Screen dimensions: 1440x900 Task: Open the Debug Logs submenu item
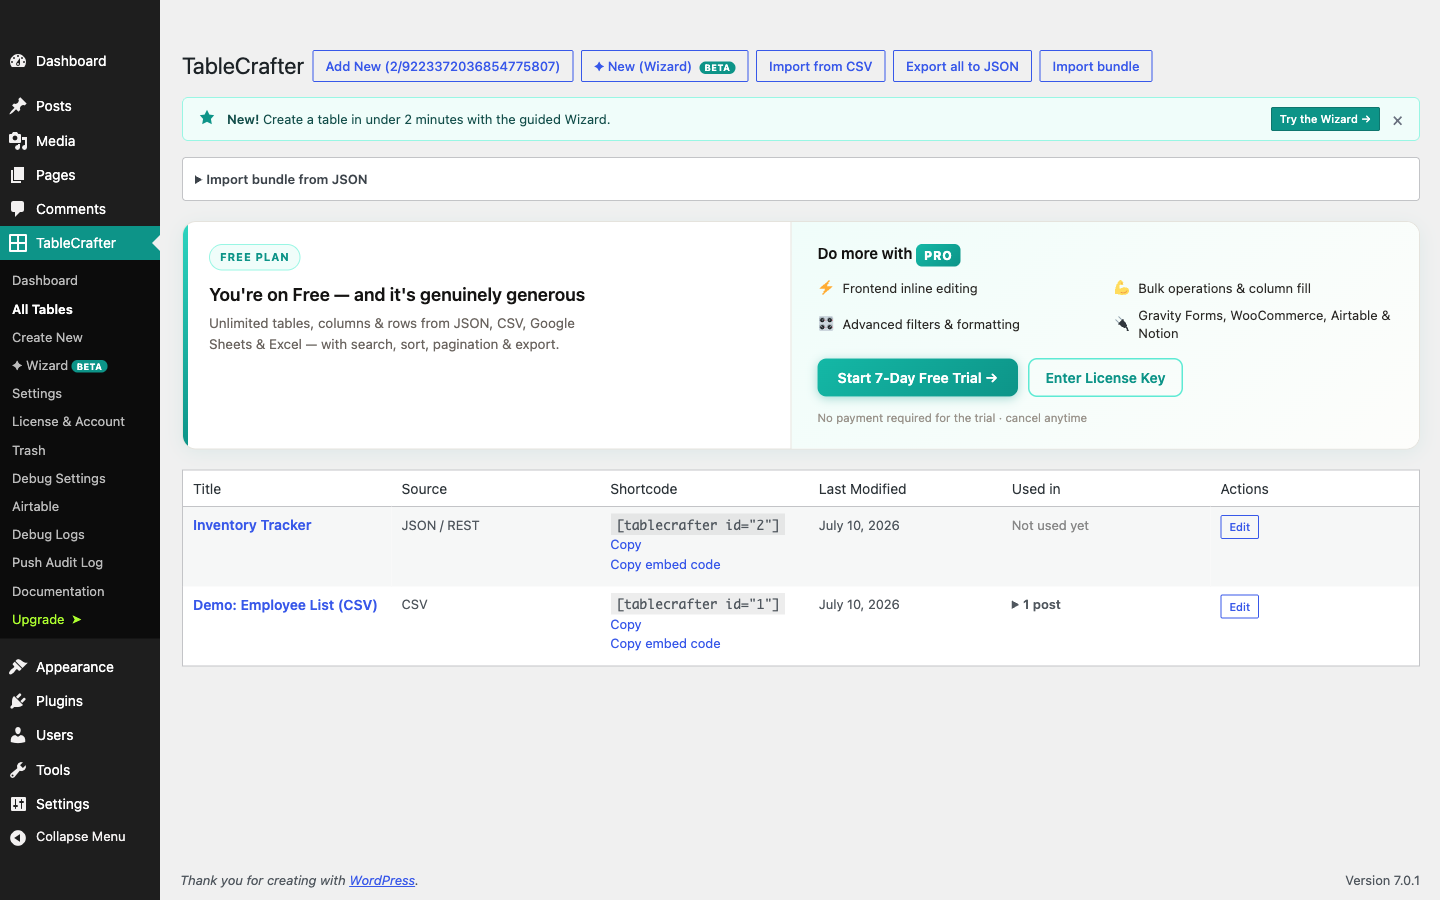48,535
